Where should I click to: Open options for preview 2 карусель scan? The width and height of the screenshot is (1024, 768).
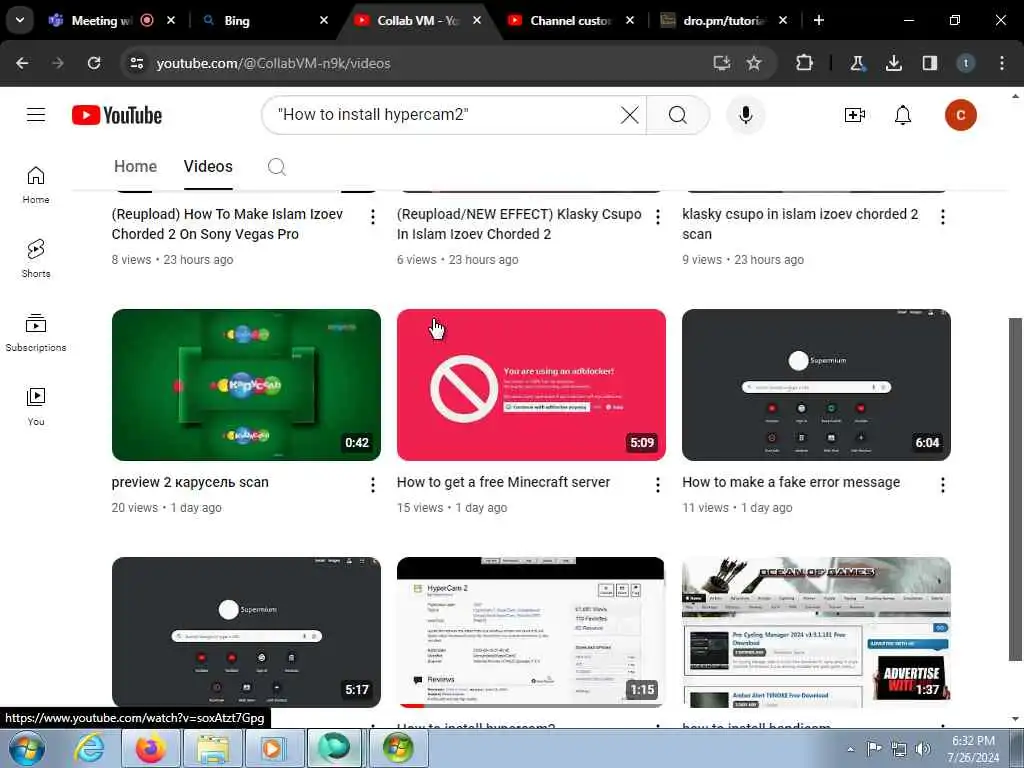pyautogui.click(x=373, y=485)
